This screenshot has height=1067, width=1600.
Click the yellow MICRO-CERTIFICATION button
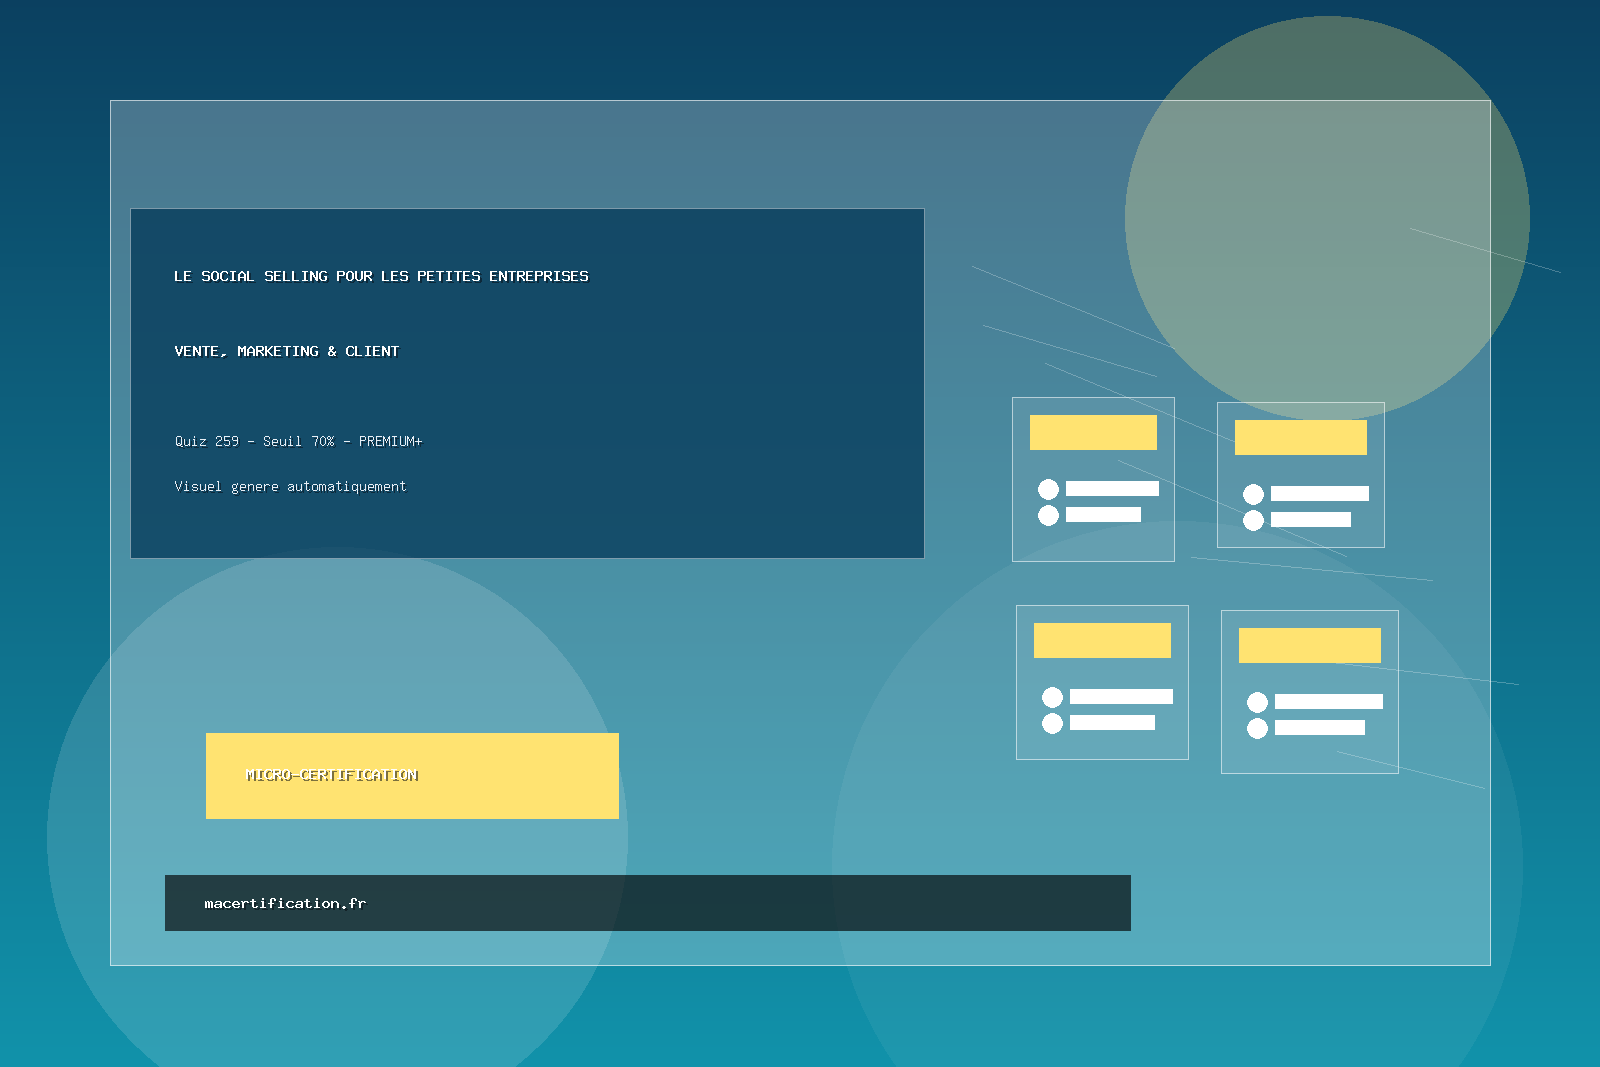[x=412, y=776]
